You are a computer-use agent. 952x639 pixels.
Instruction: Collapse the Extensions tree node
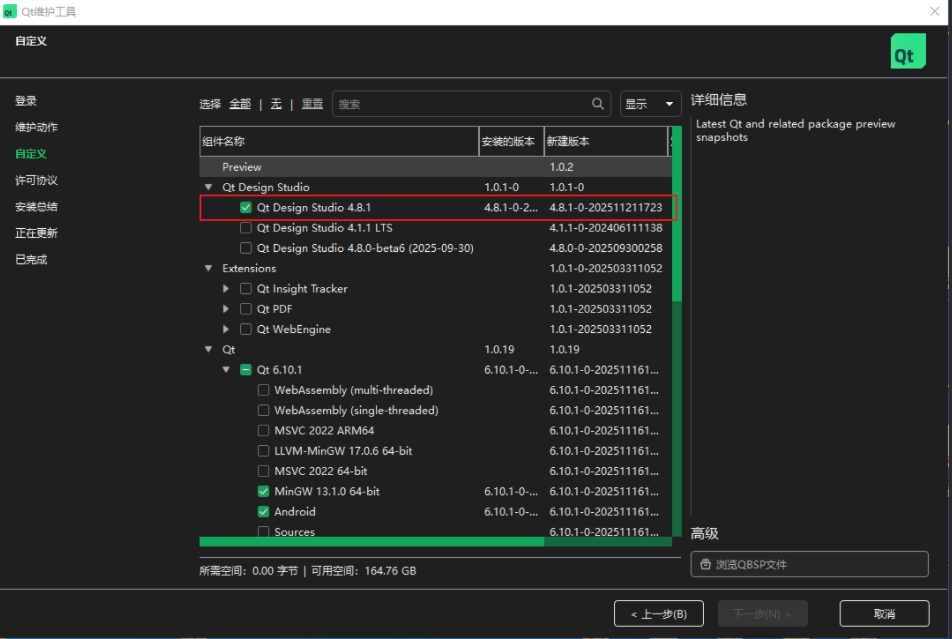[x=208, y=268]
